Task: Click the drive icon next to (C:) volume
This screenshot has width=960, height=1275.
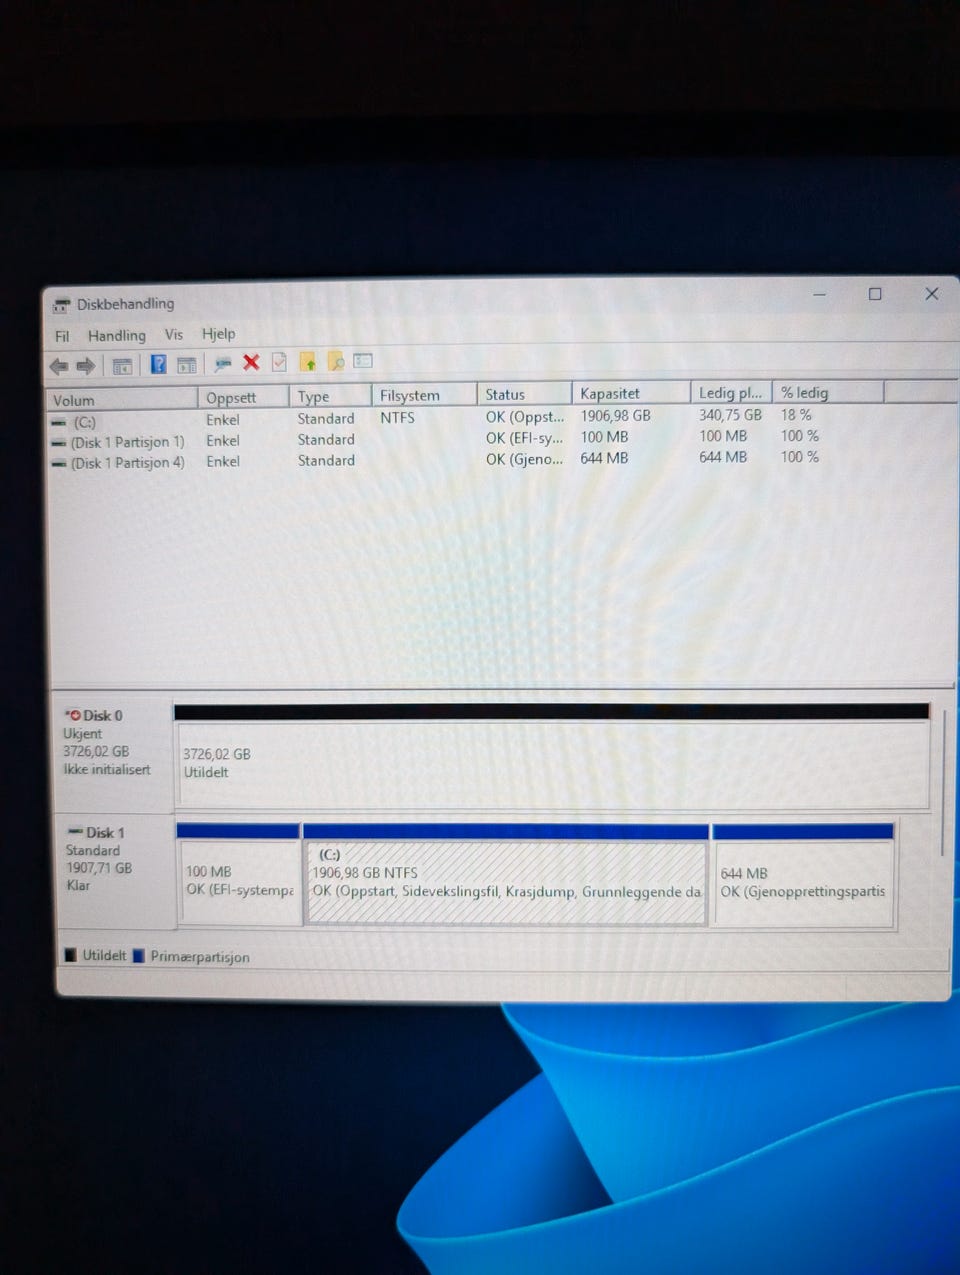Action: coord(59,423)
